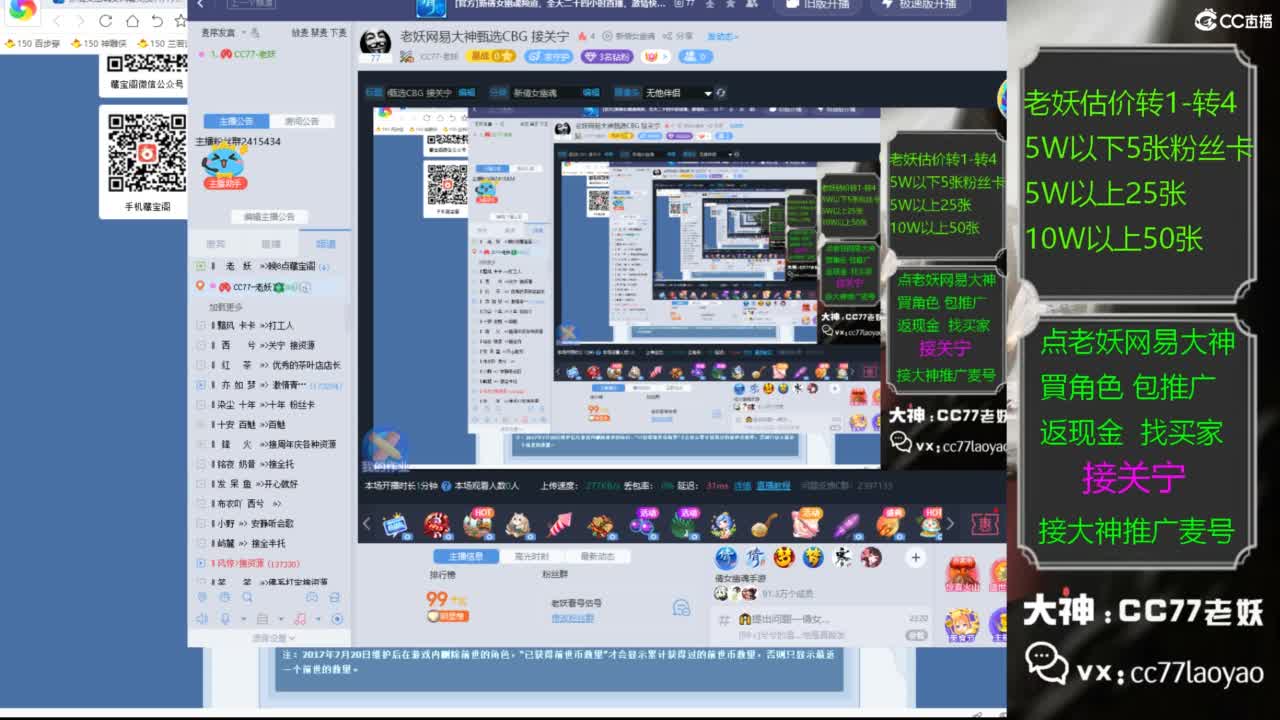Click the streamer avatar with mask
This screenshot has width=1280, height=720.
[x=375, y=44]
